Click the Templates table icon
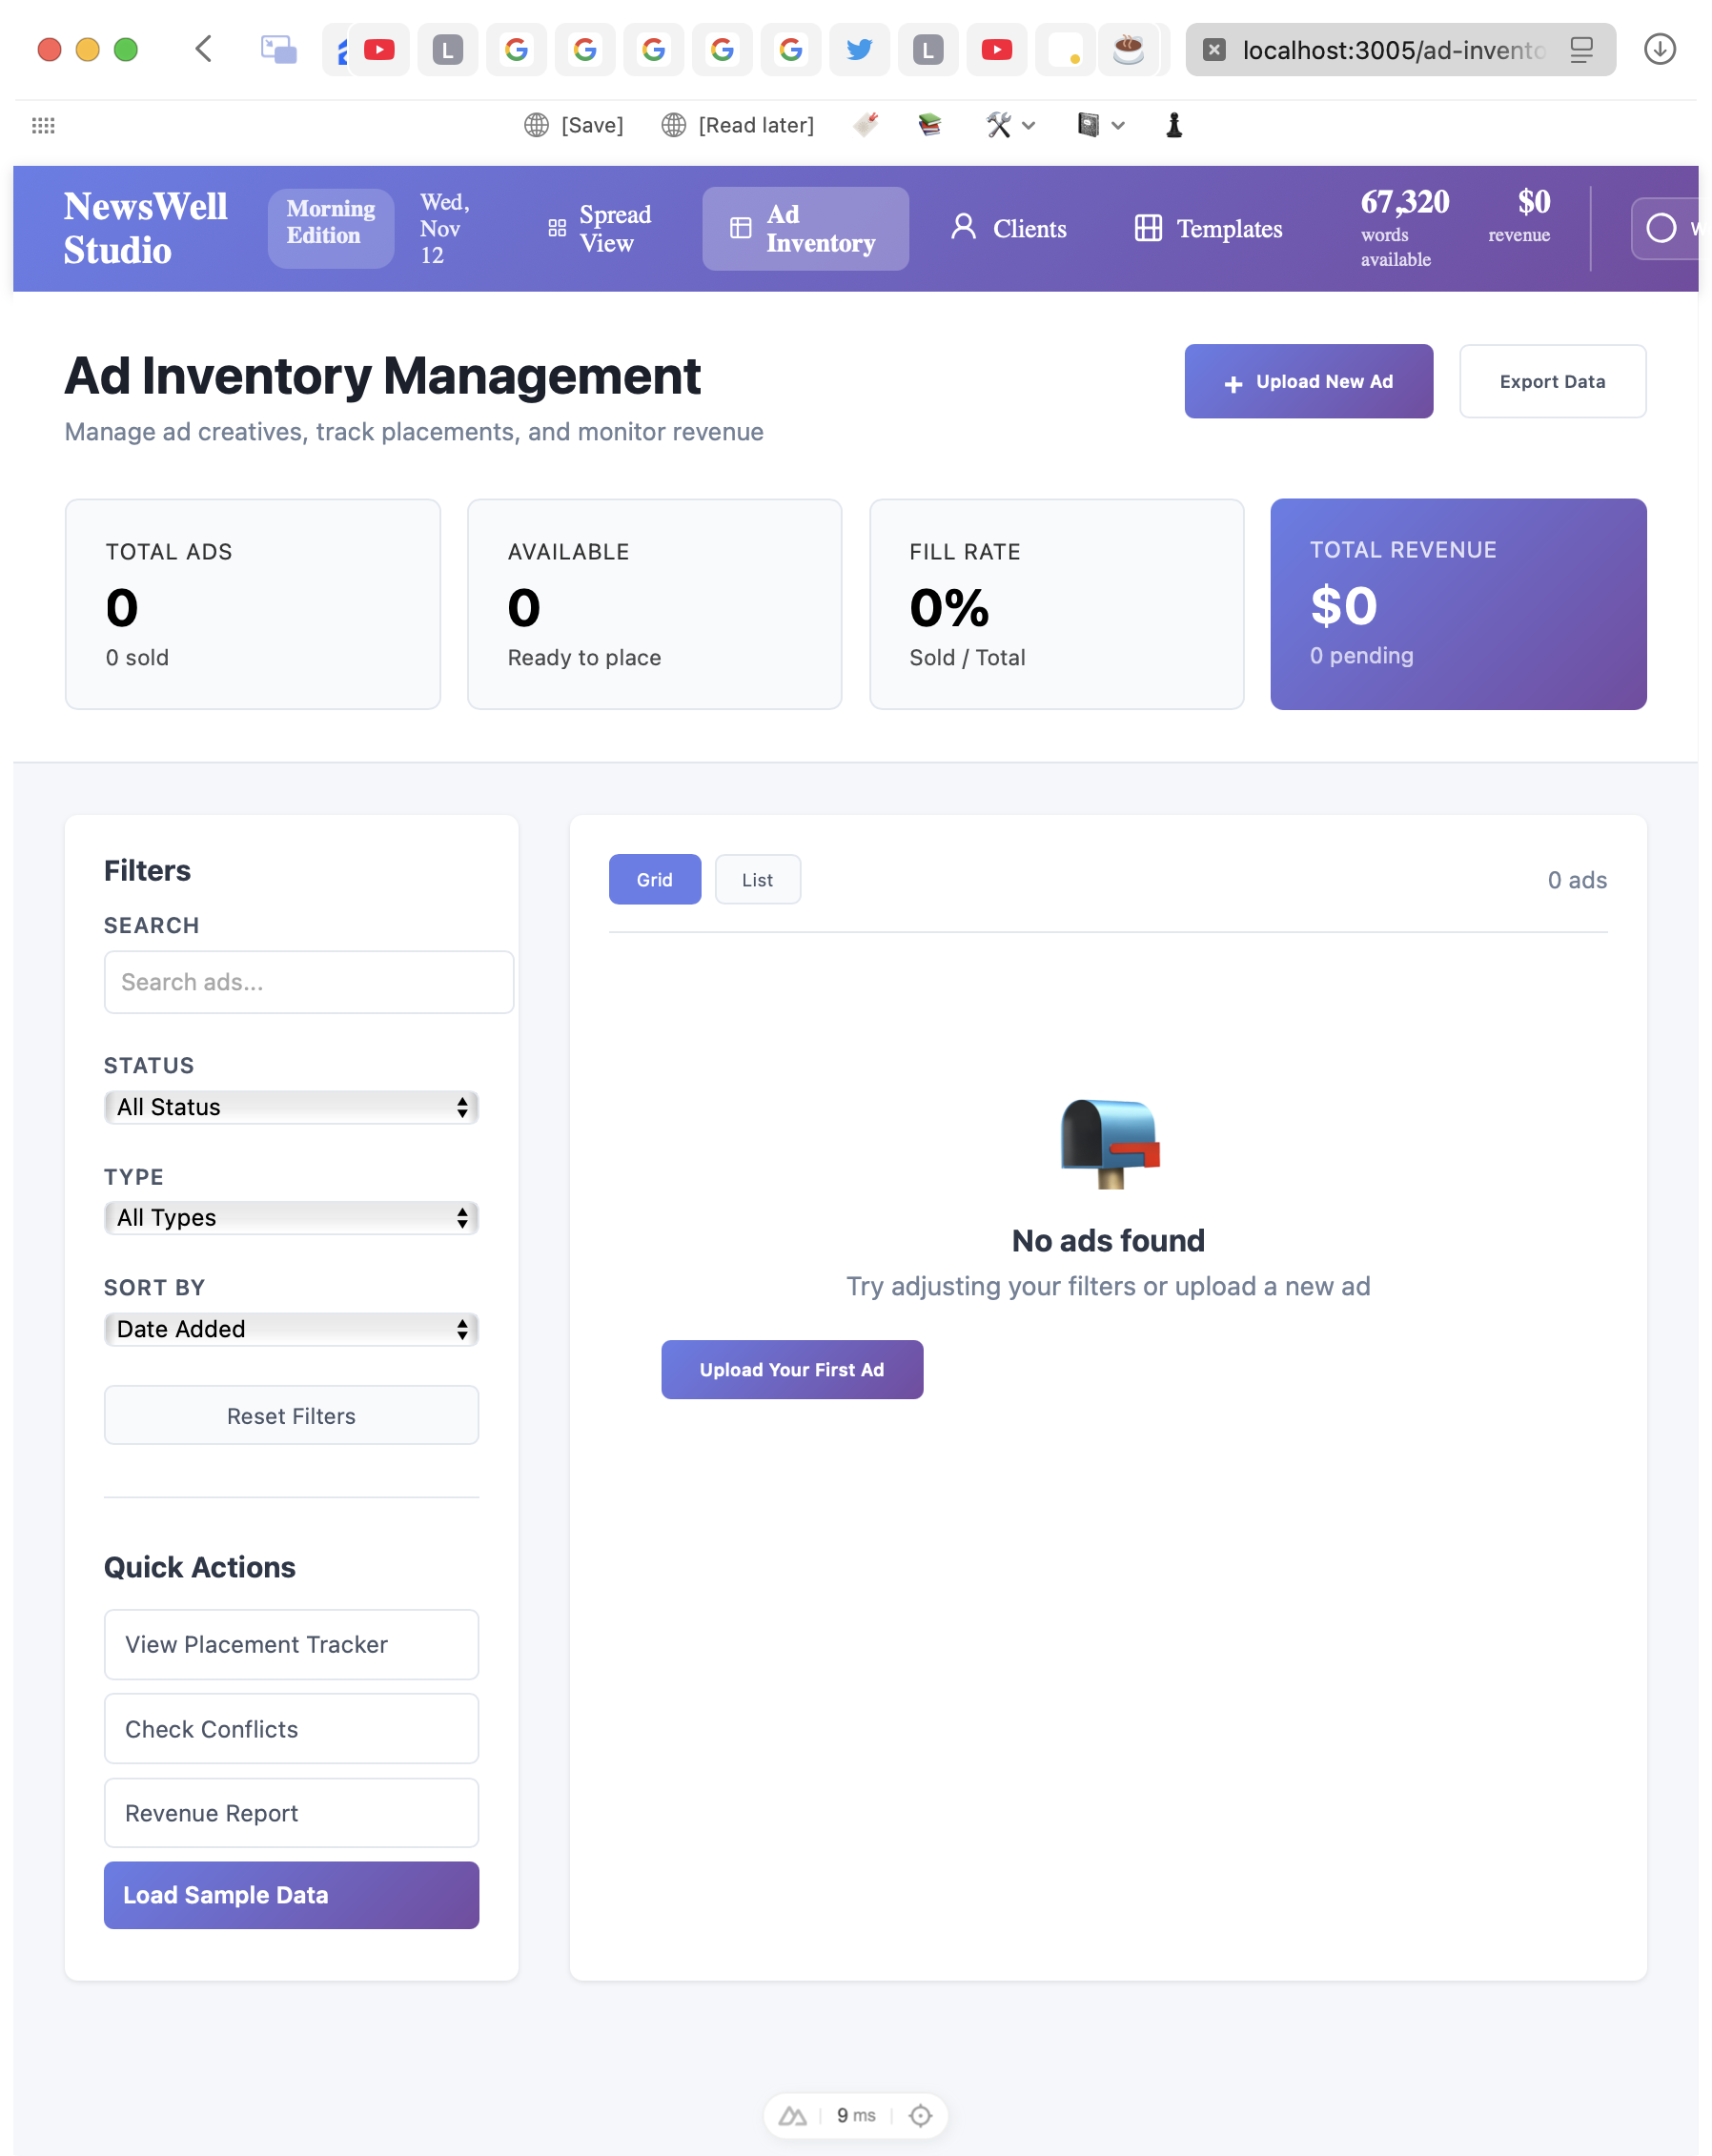Viewport: 1712px width, 2156px height. pos(1148,228)
